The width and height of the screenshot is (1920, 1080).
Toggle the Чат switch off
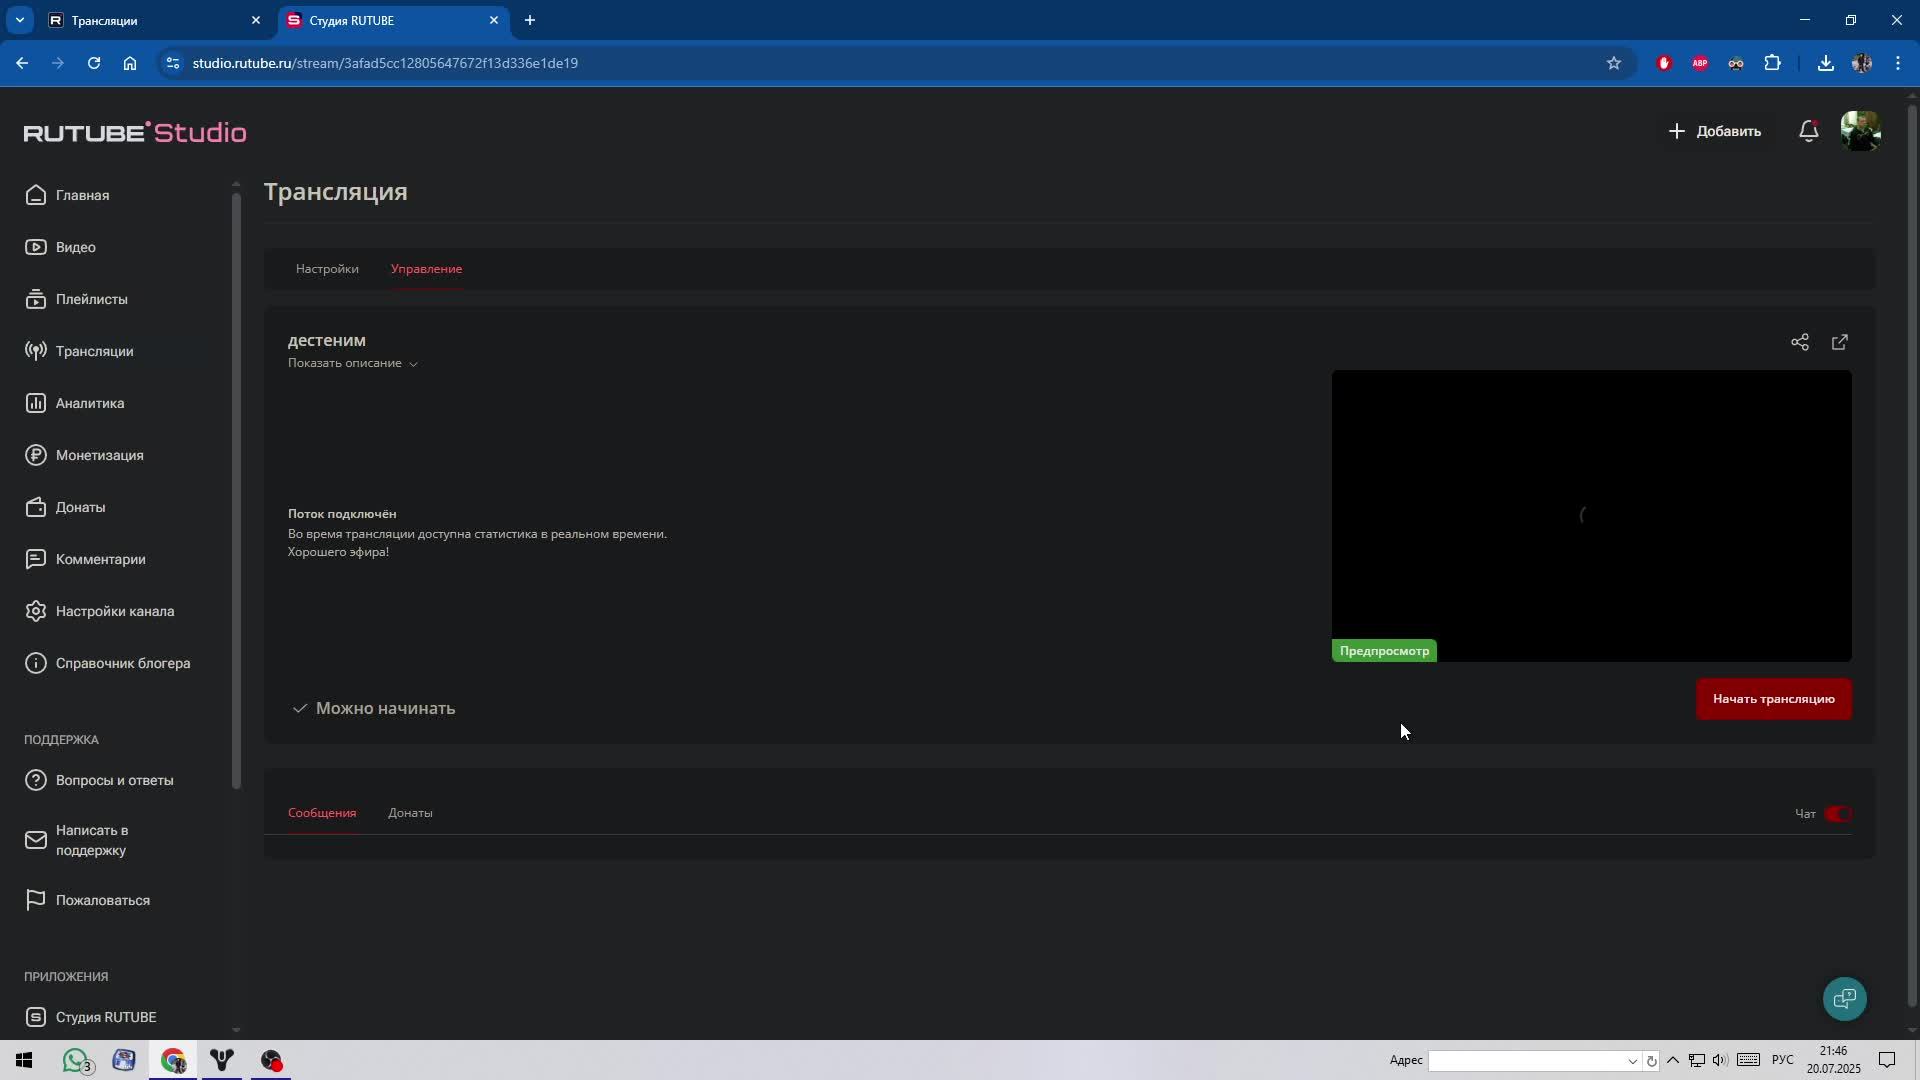pyautogui.click(x=1837, y=814)
